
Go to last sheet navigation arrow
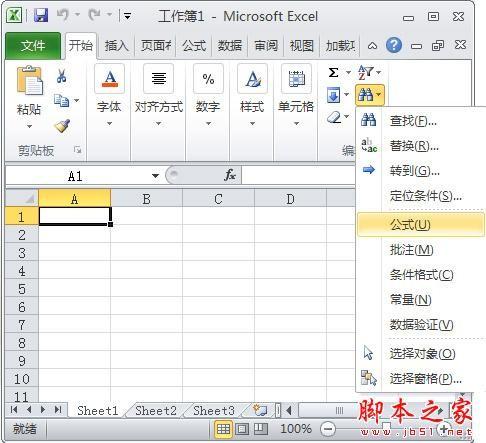tap(58, 409)
